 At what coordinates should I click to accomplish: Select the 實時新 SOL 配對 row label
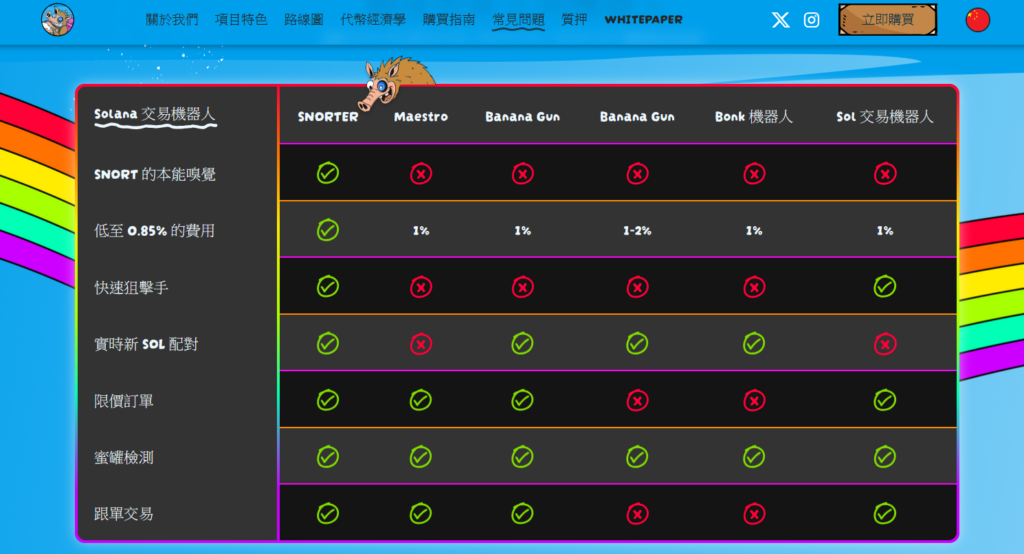pyautogui.click(x=146, y=344)
